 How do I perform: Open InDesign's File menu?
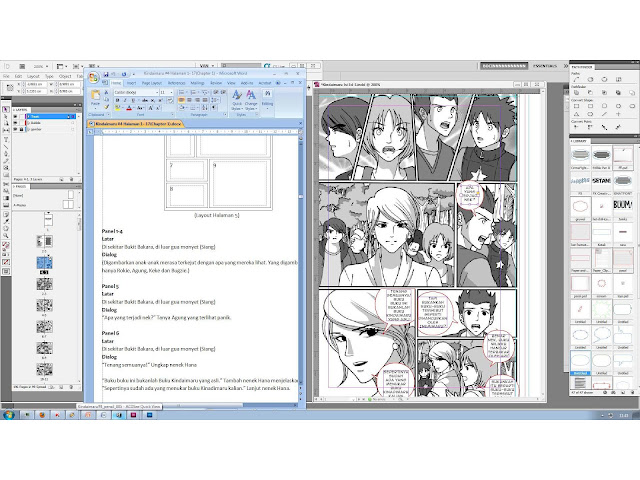click(x=7, y=76)
